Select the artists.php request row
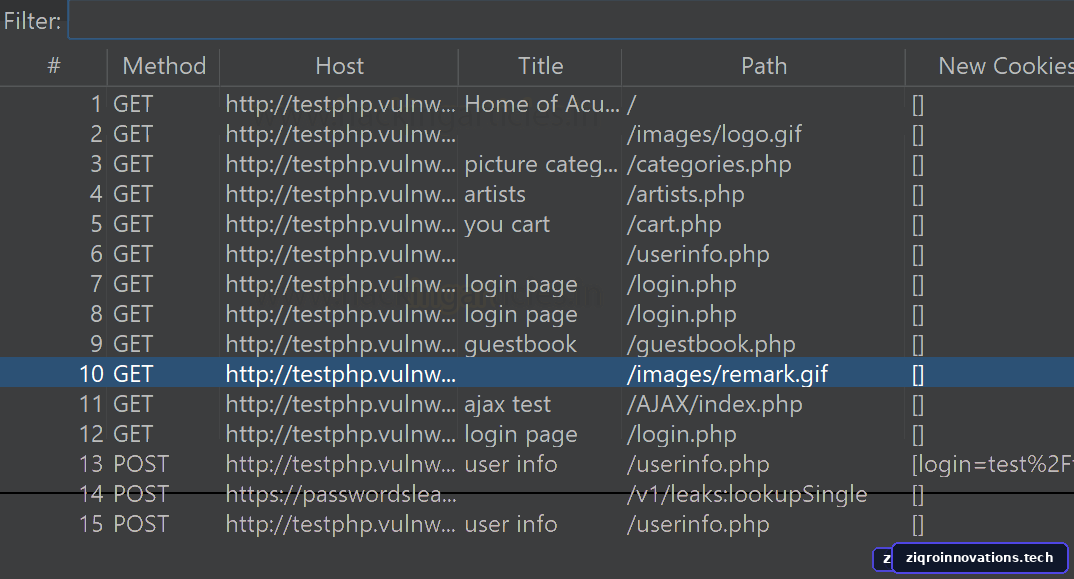The image size is (1074, 579). [x=537, y=195]
